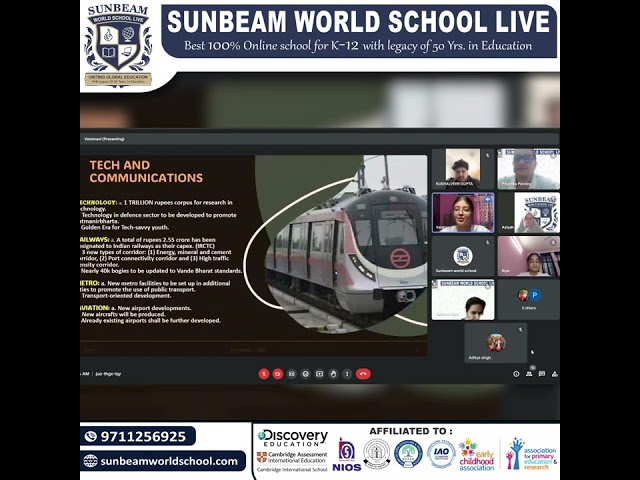Select Riya's video tile
Viewport: 640px width, 480px height.
pos(529,256)
